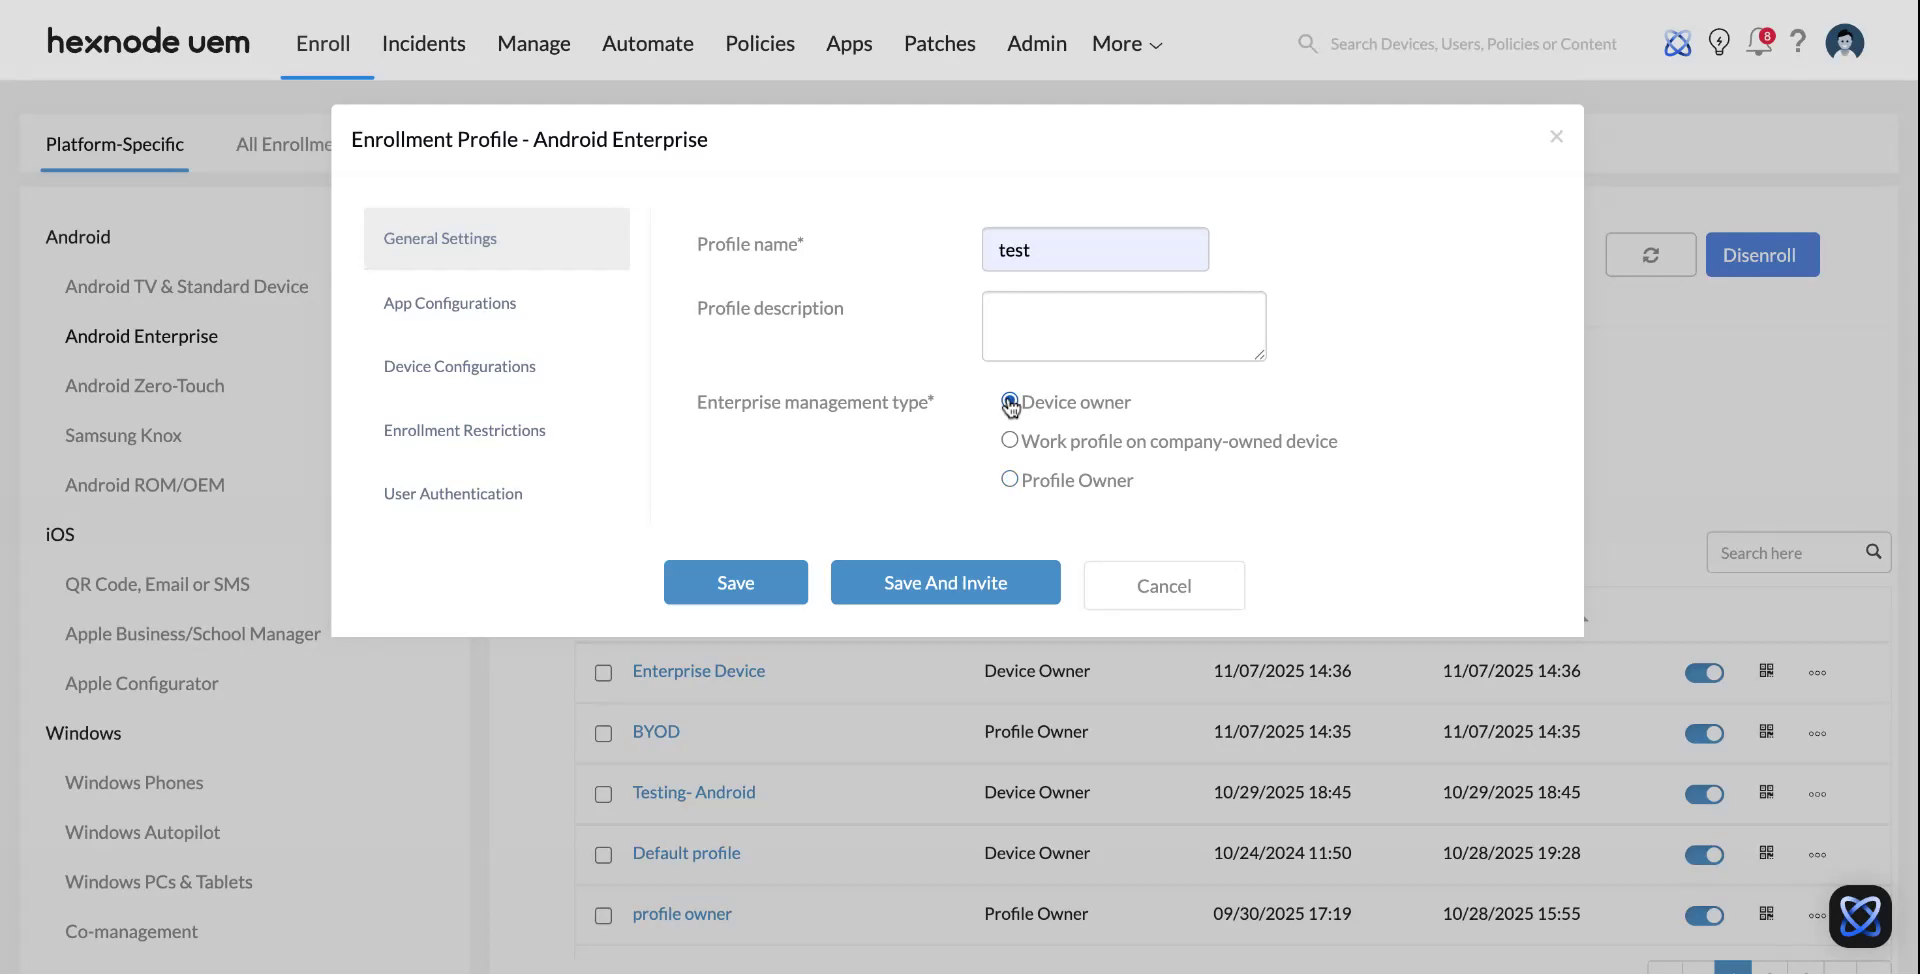Click the user avatar in the header
1920x974 pixels.
[1845, 43]
